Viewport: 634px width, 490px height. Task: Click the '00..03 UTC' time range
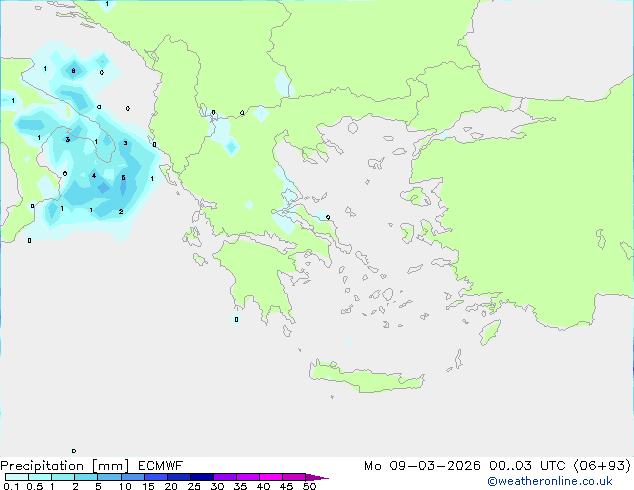tap(526, 466)
